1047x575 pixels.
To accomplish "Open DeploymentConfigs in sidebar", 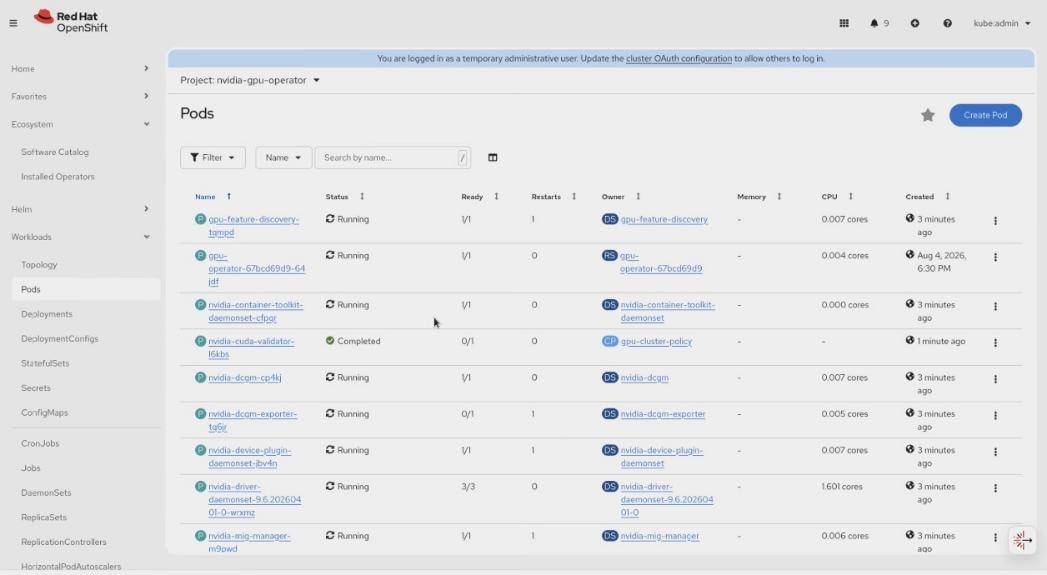I will pos(59,339).
